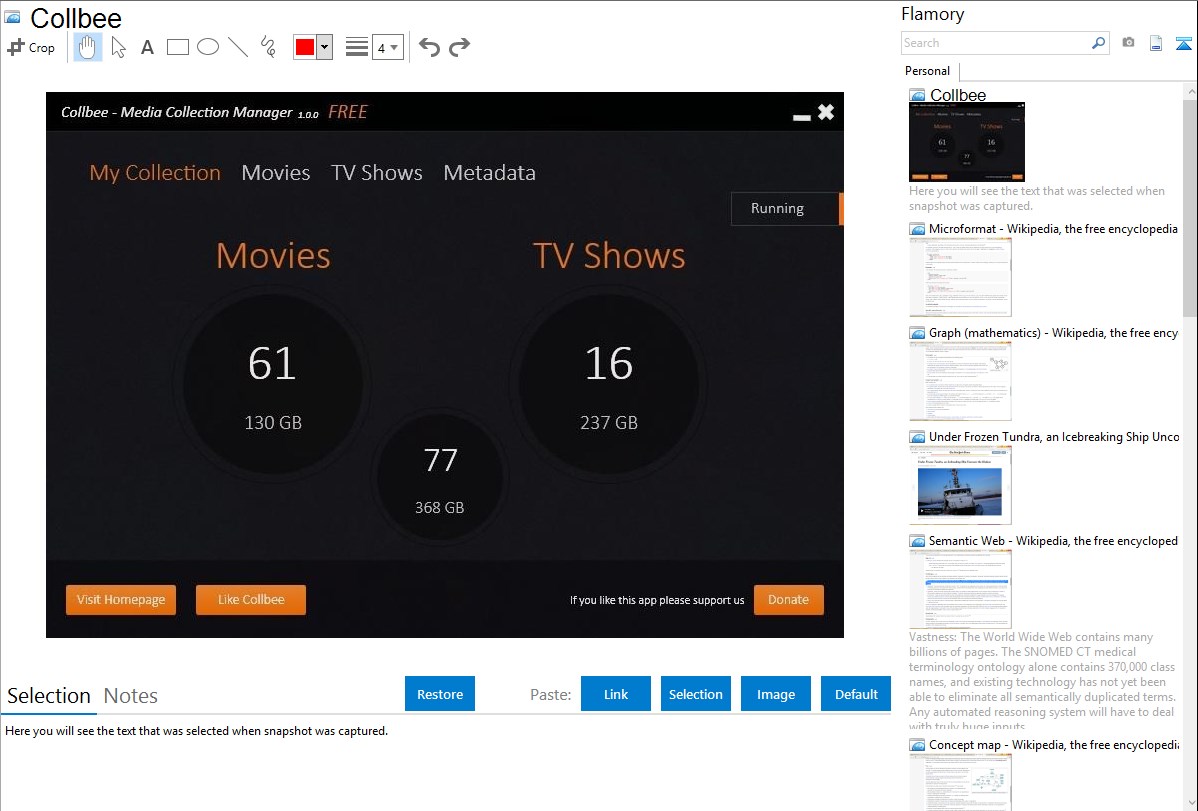Screen dimensions: 1198x811
Task: Open the Concept map snapshot thumbnail
Action: click(x=960, y=782)
